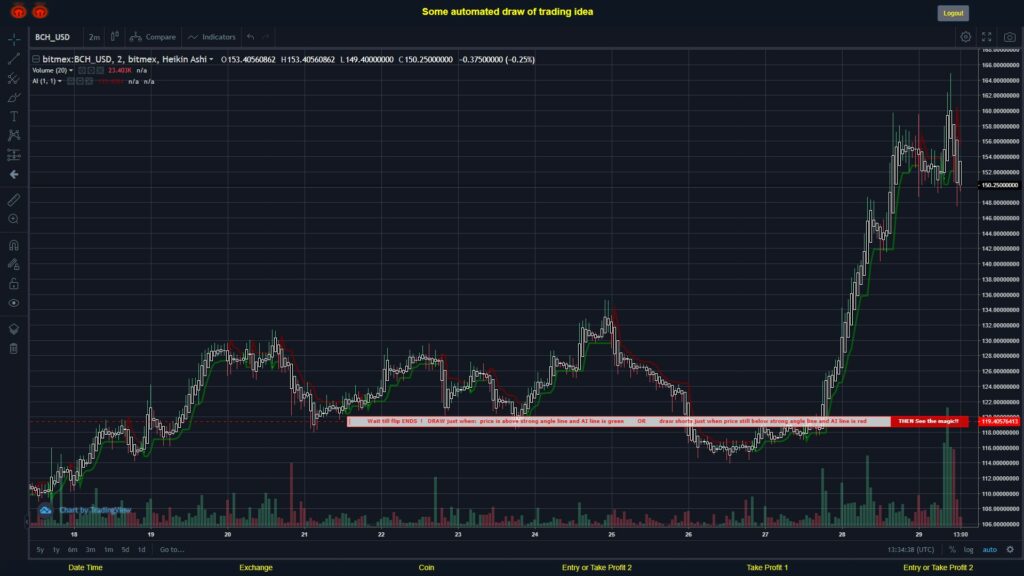
Task: Toggle percentage scale (%)
Action: coord(952,550)
